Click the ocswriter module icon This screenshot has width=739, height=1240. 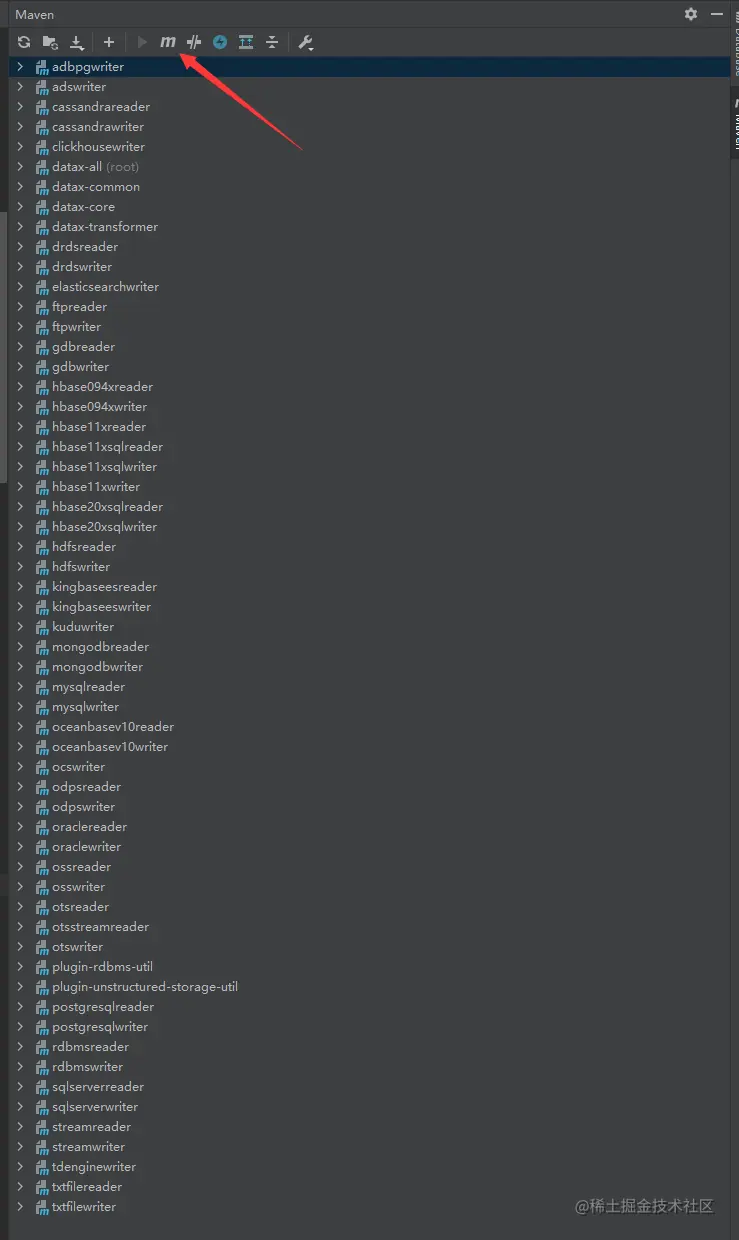[42, 767]
